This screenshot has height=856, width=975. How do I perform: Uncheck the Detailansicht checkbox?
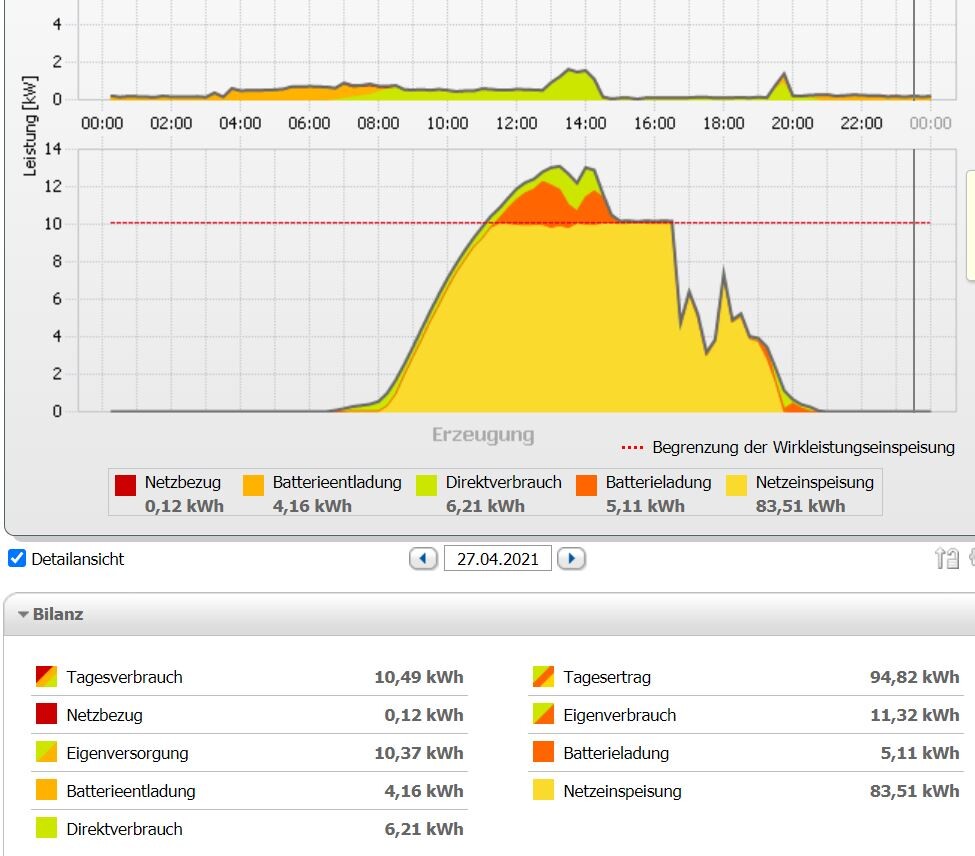[x=17, y=559]
